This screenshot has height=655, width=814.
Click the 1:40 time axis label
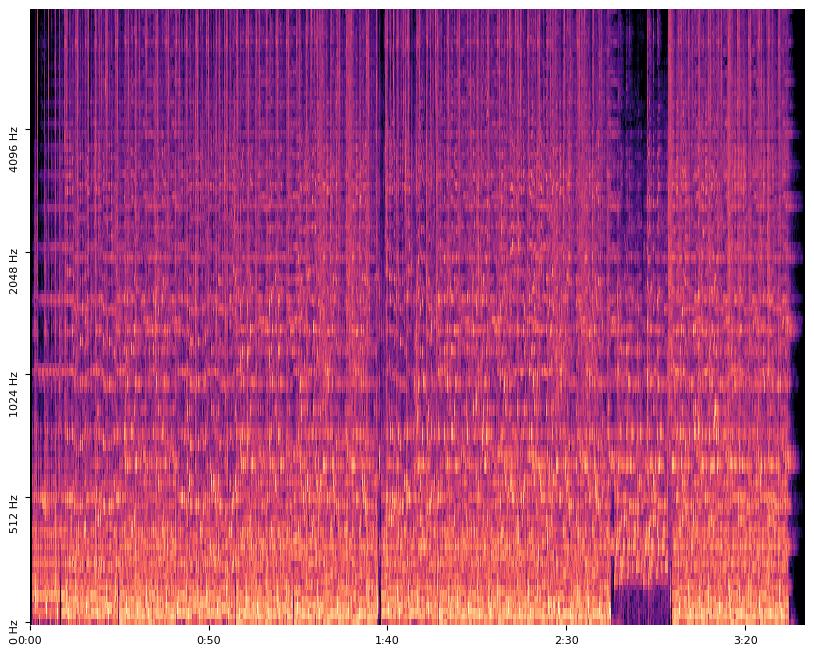pyautogui.click(x=387, y=640)
